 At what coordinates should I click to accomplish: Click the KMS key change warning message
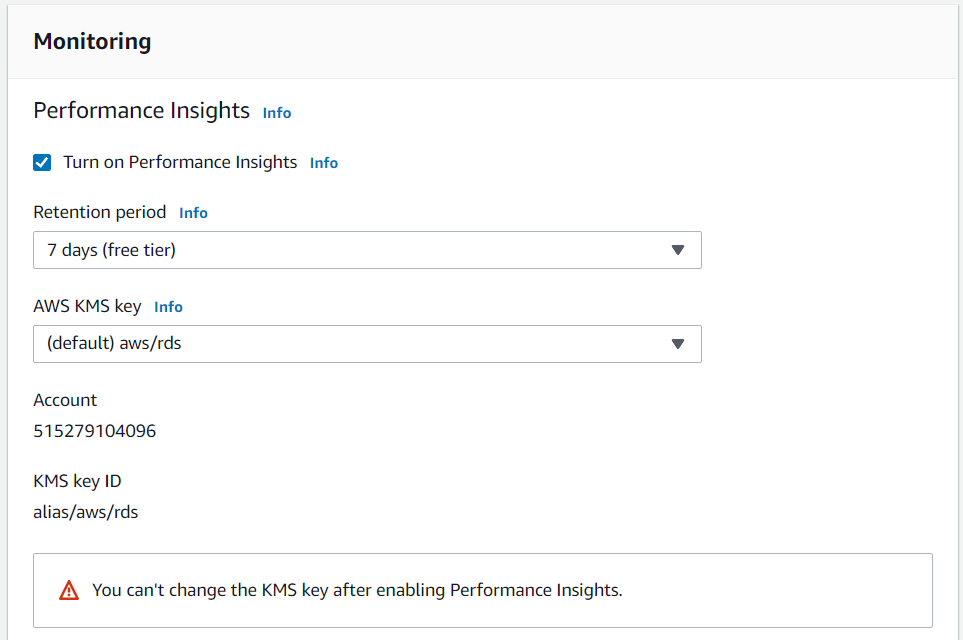pos(357,590)
